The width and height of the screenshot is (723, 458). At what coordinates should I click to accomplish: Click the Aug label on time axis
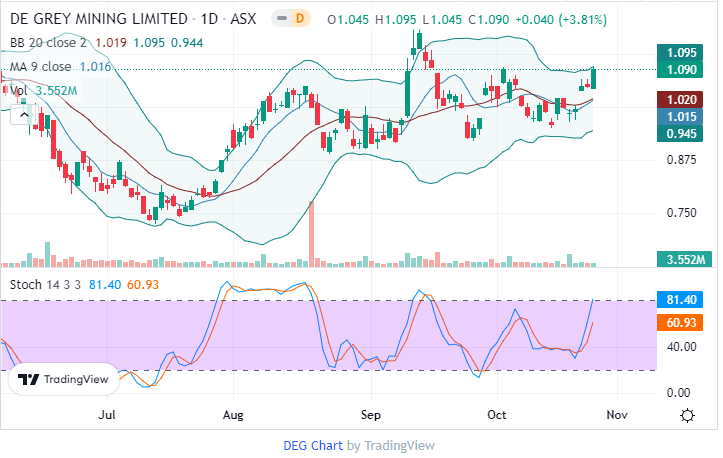[x=233, y=414]
